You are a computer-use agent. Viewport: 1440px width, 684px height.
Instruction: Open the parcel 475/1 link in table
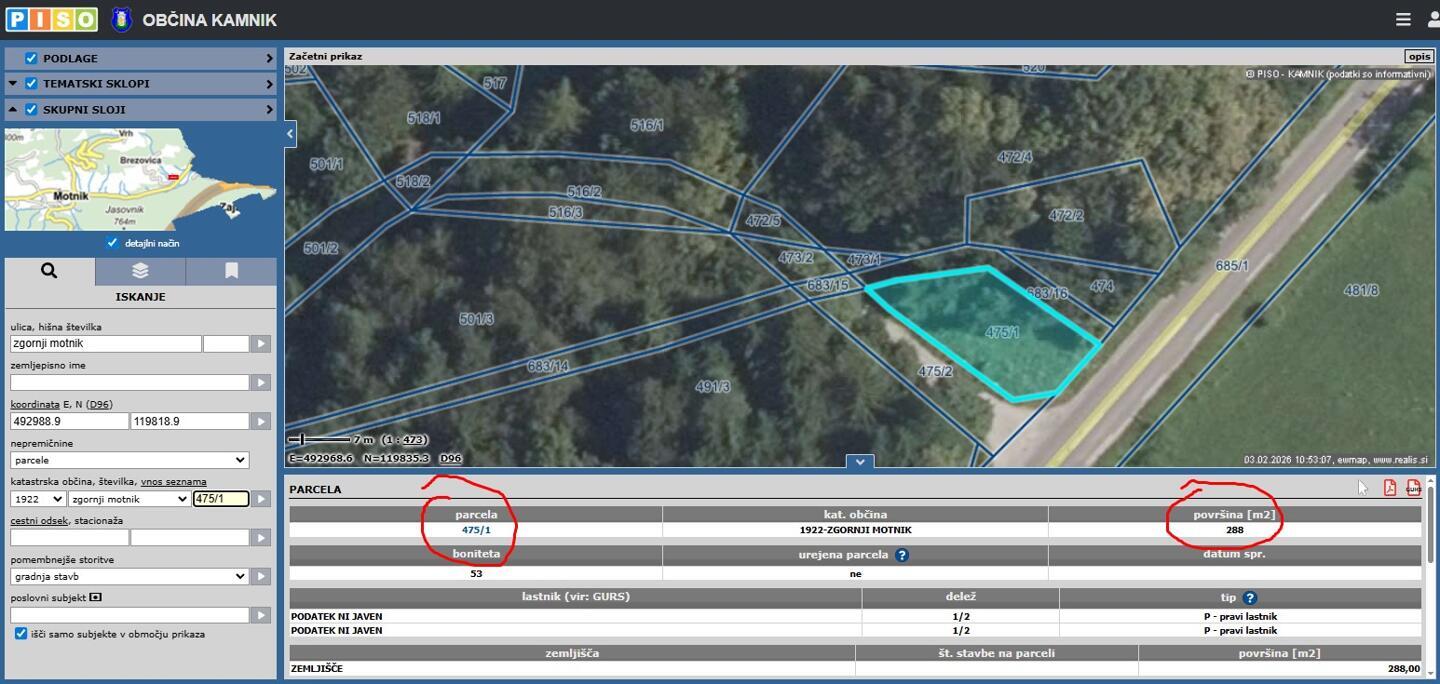(x=476, y=530)
